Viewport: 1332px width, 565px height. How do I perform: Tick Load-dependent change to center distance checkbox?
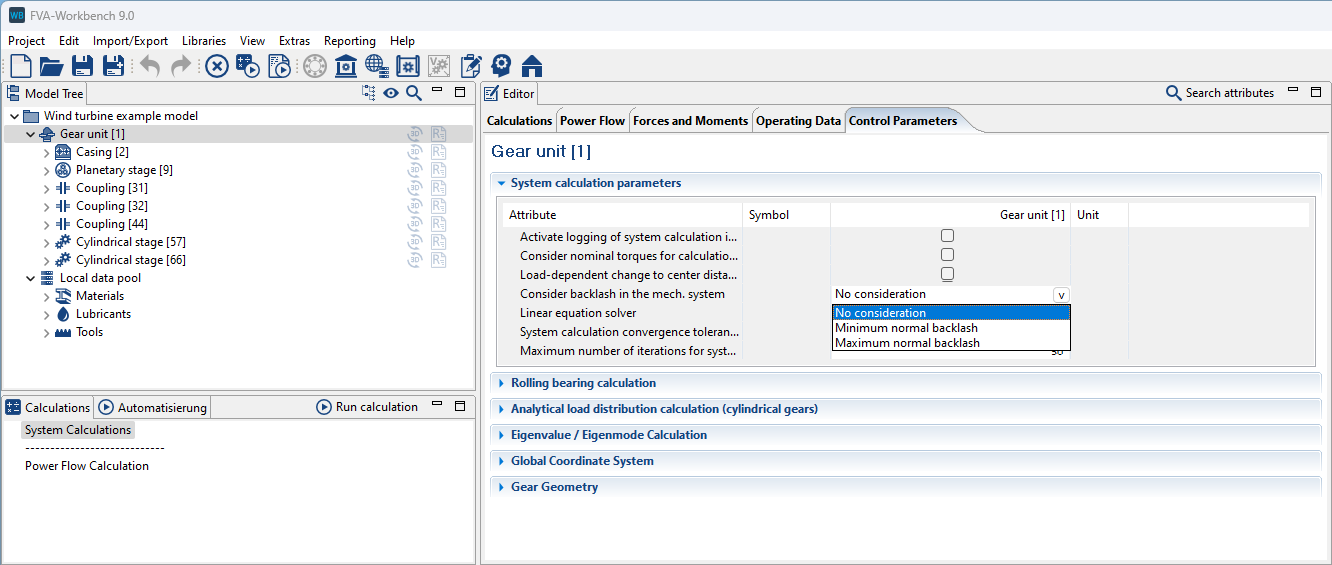point(947,274)
